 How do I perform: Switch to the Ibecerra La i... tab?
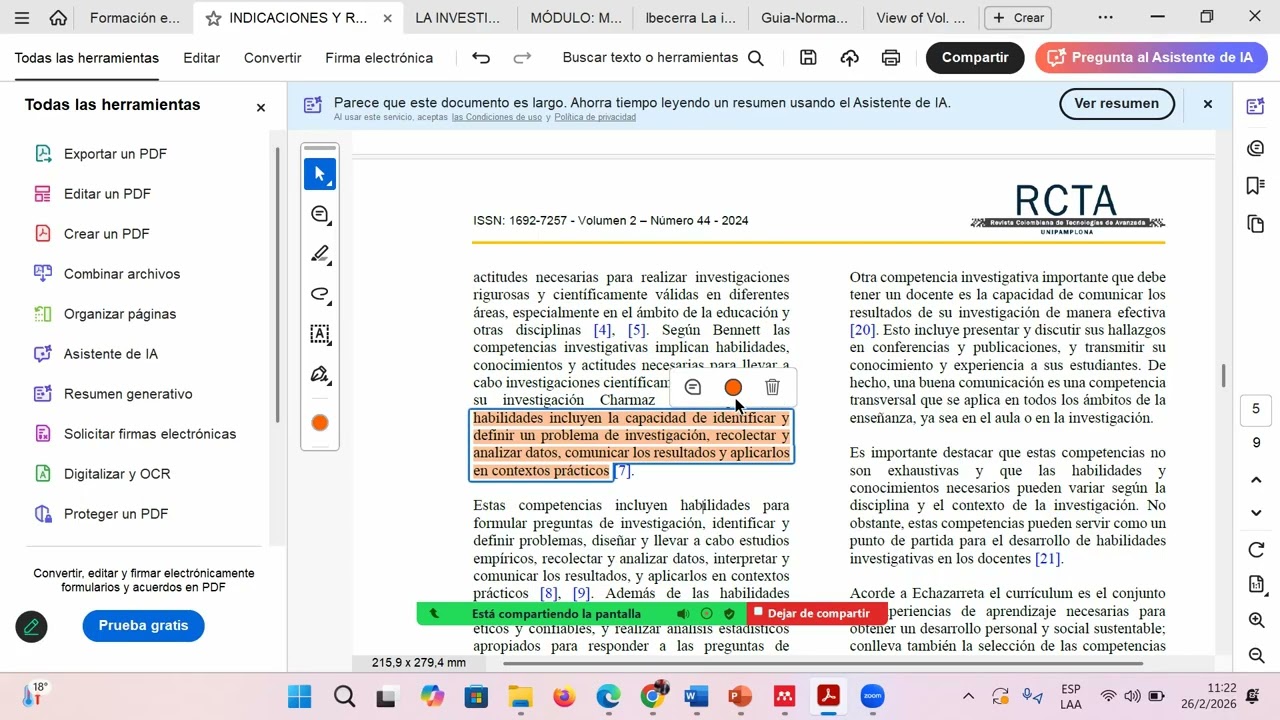click(691, 18)
